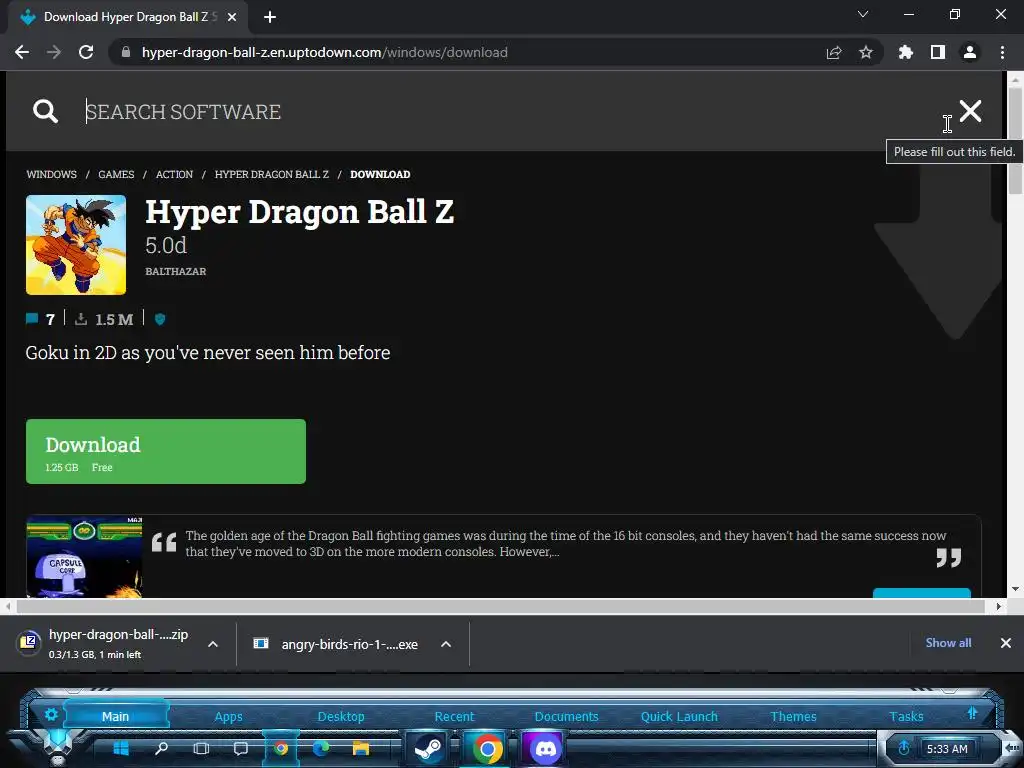Image resolution: width=1024 pixels, height=768 pixels.
Task: Expand the hyper-dragon-ball zip download options
Action: tap(213, 644)
